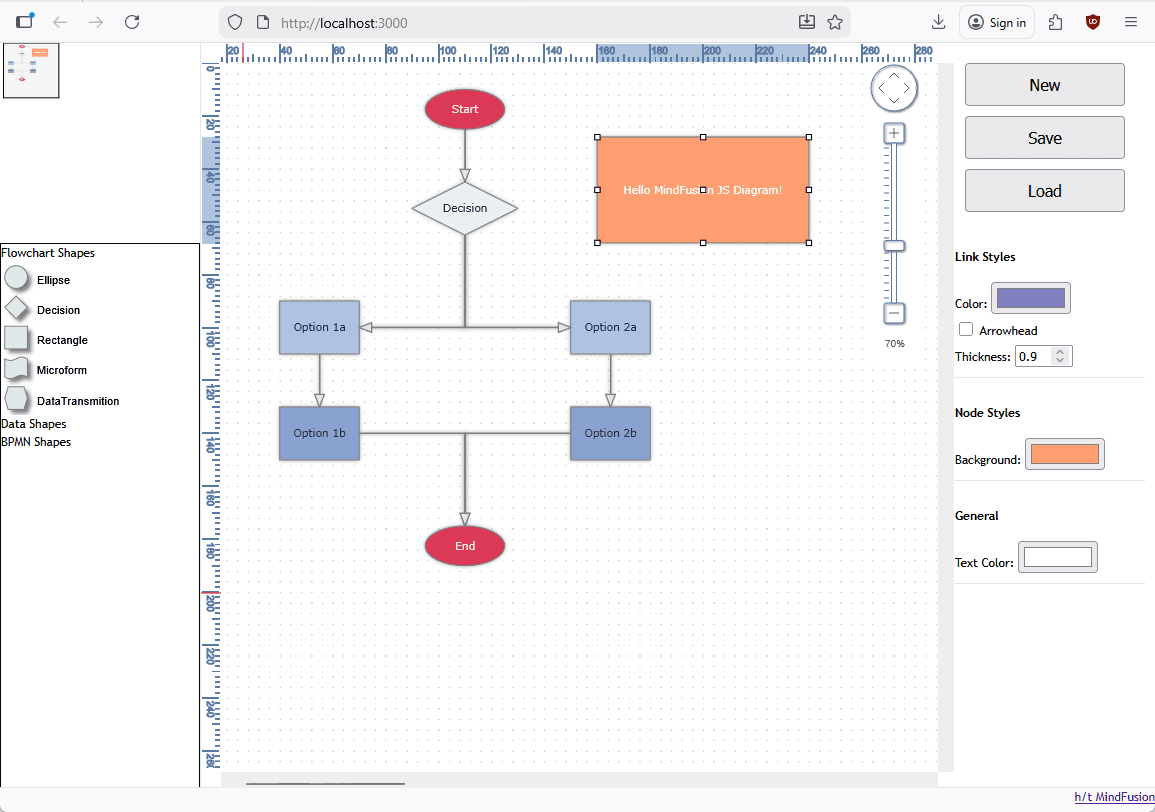The width and height of the screenshot is (1155, 812).
Task: Open the Text Color swatch picker
Action: pyautogui.click(x=1058, y=557)
